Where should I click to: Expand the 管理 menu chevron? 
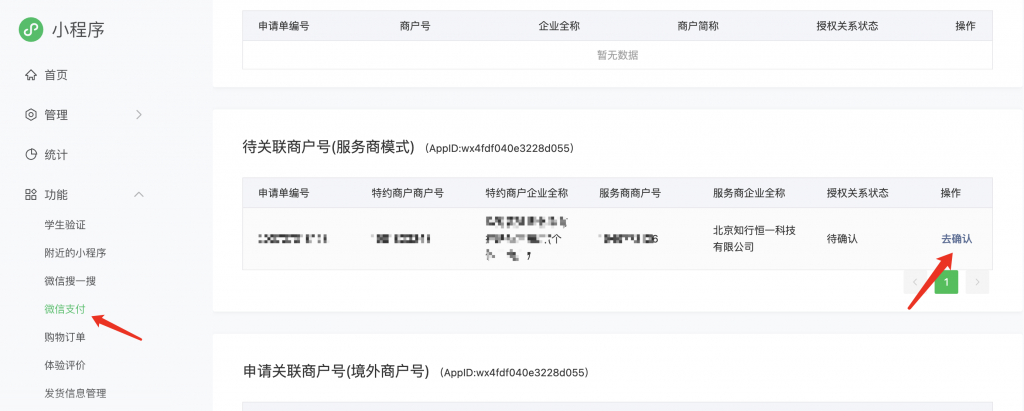pos(139,115)
